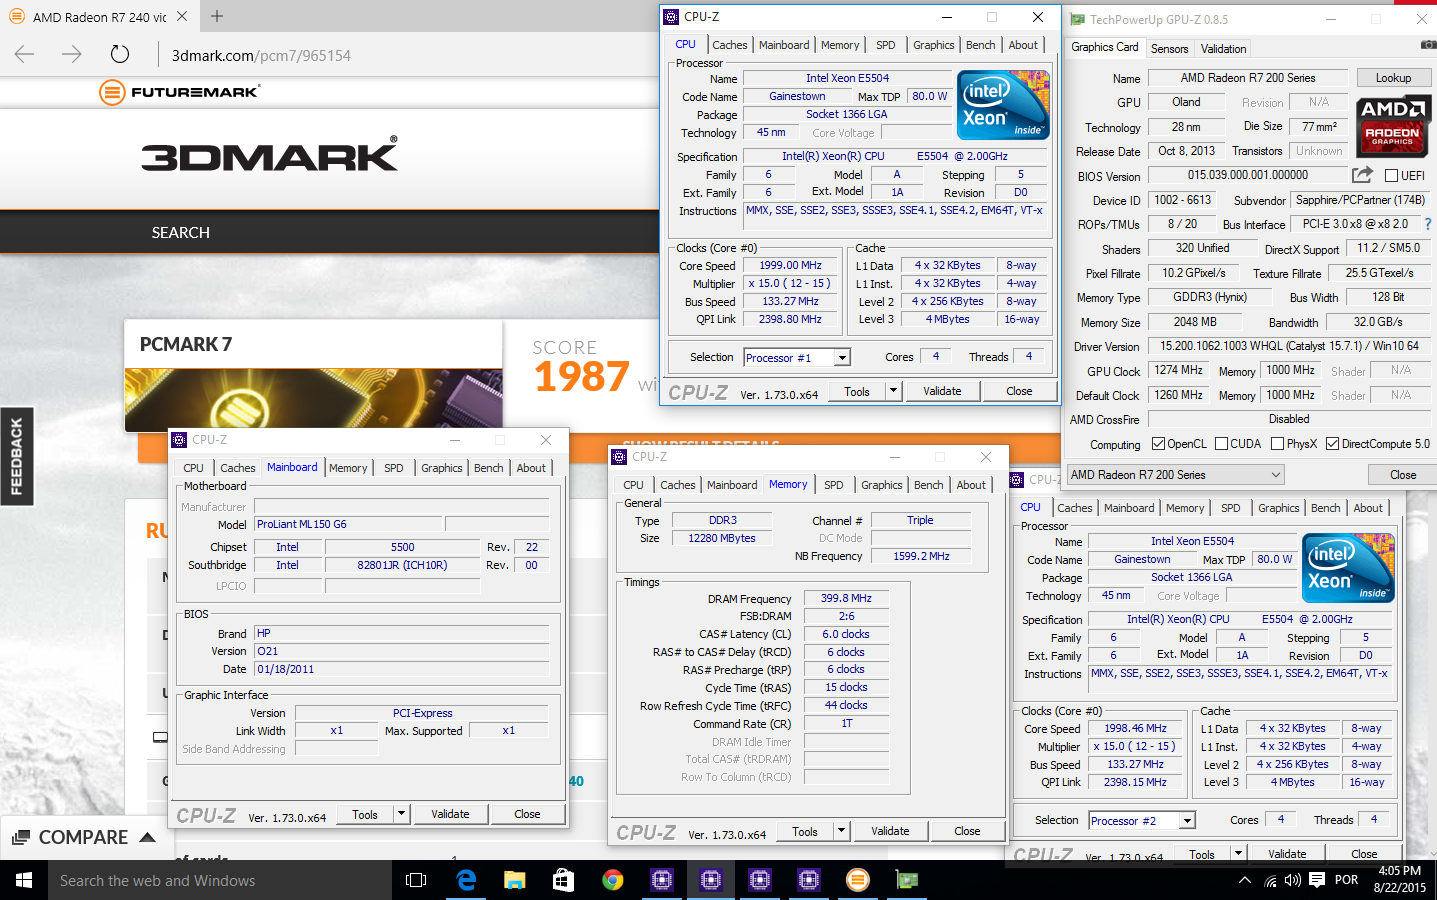Open Memory tab in CPU-Z Mainboard window
This screenshot has width=1437, height=900.
pyautogui.click(x=348, y=468)
